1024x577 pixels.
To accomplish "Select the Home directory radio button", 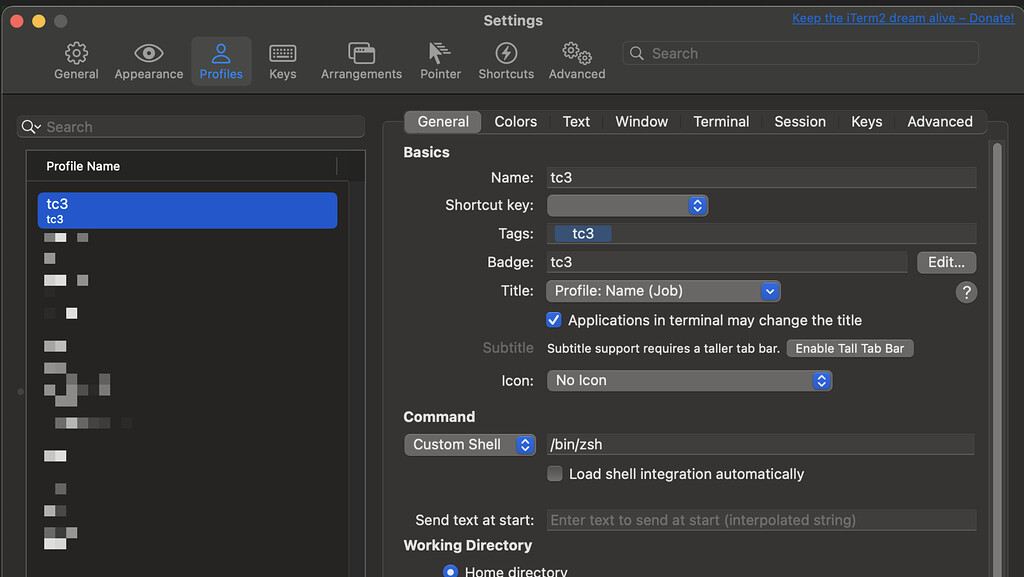I will tap(450, 571).
